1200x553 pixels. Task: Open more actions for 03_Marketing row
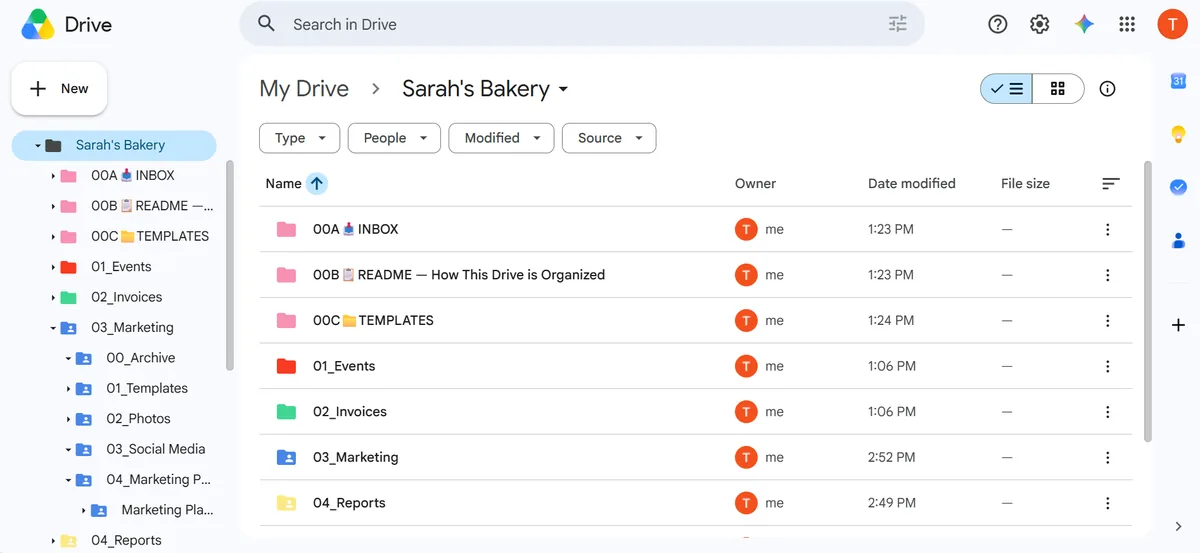pos(1107,458)
